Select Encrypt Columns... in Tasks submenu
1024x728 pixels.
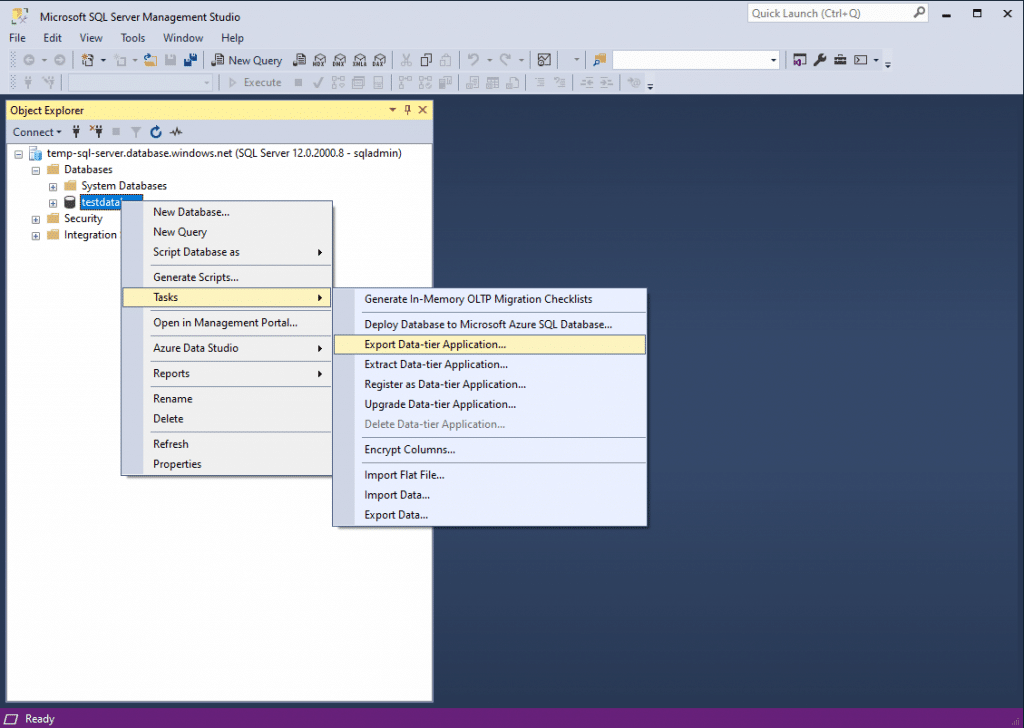[490, 450]
